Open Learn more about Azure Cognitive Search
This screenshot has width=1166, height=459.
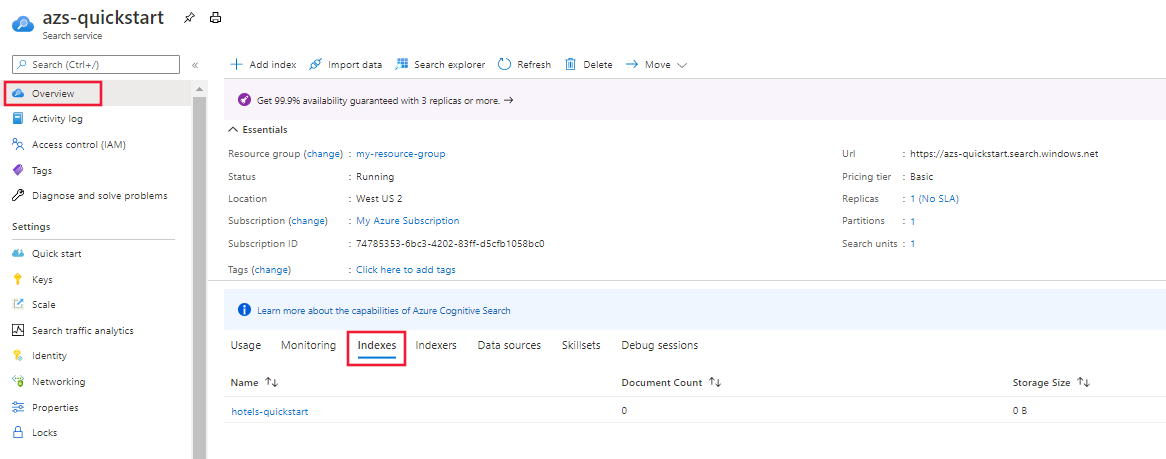384,310
